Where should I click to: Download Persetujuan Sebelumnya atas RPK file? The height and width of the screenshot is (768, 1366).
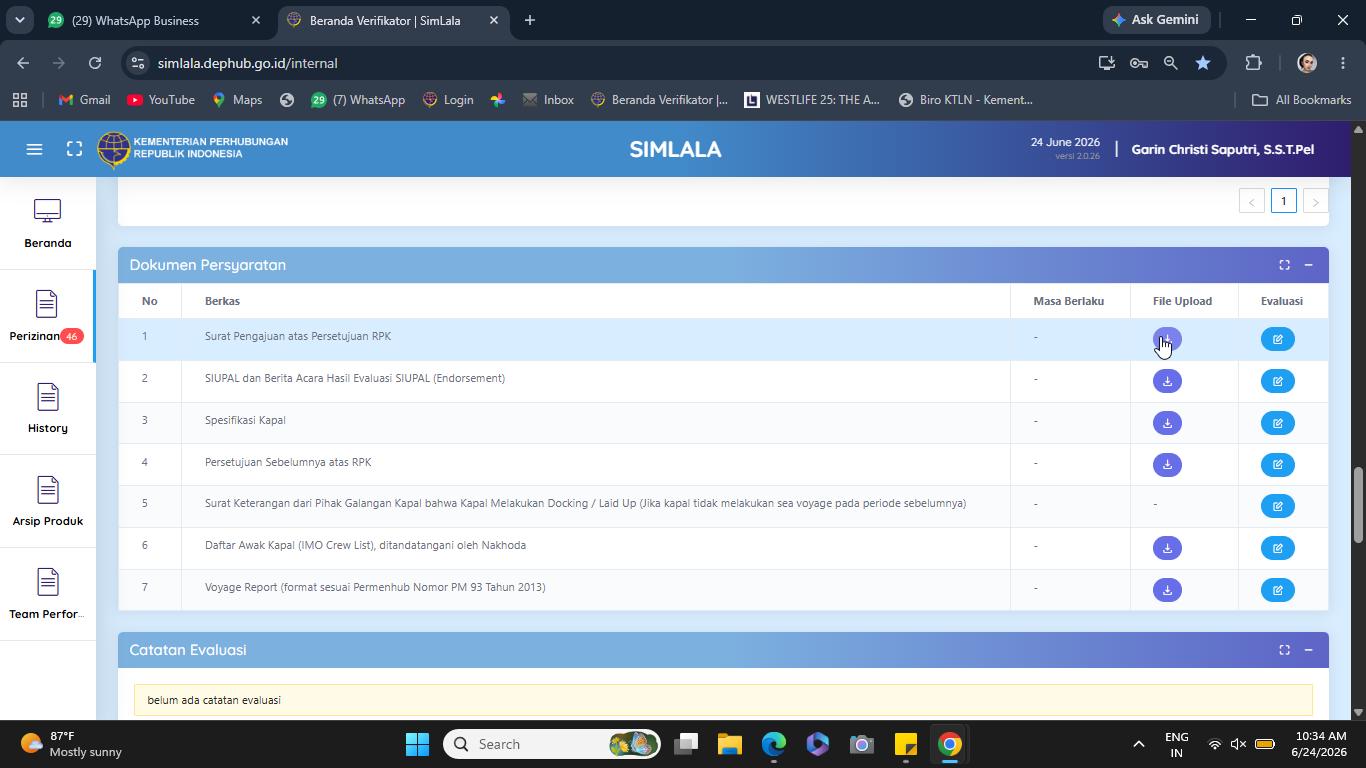click(x=1167, y=465)
